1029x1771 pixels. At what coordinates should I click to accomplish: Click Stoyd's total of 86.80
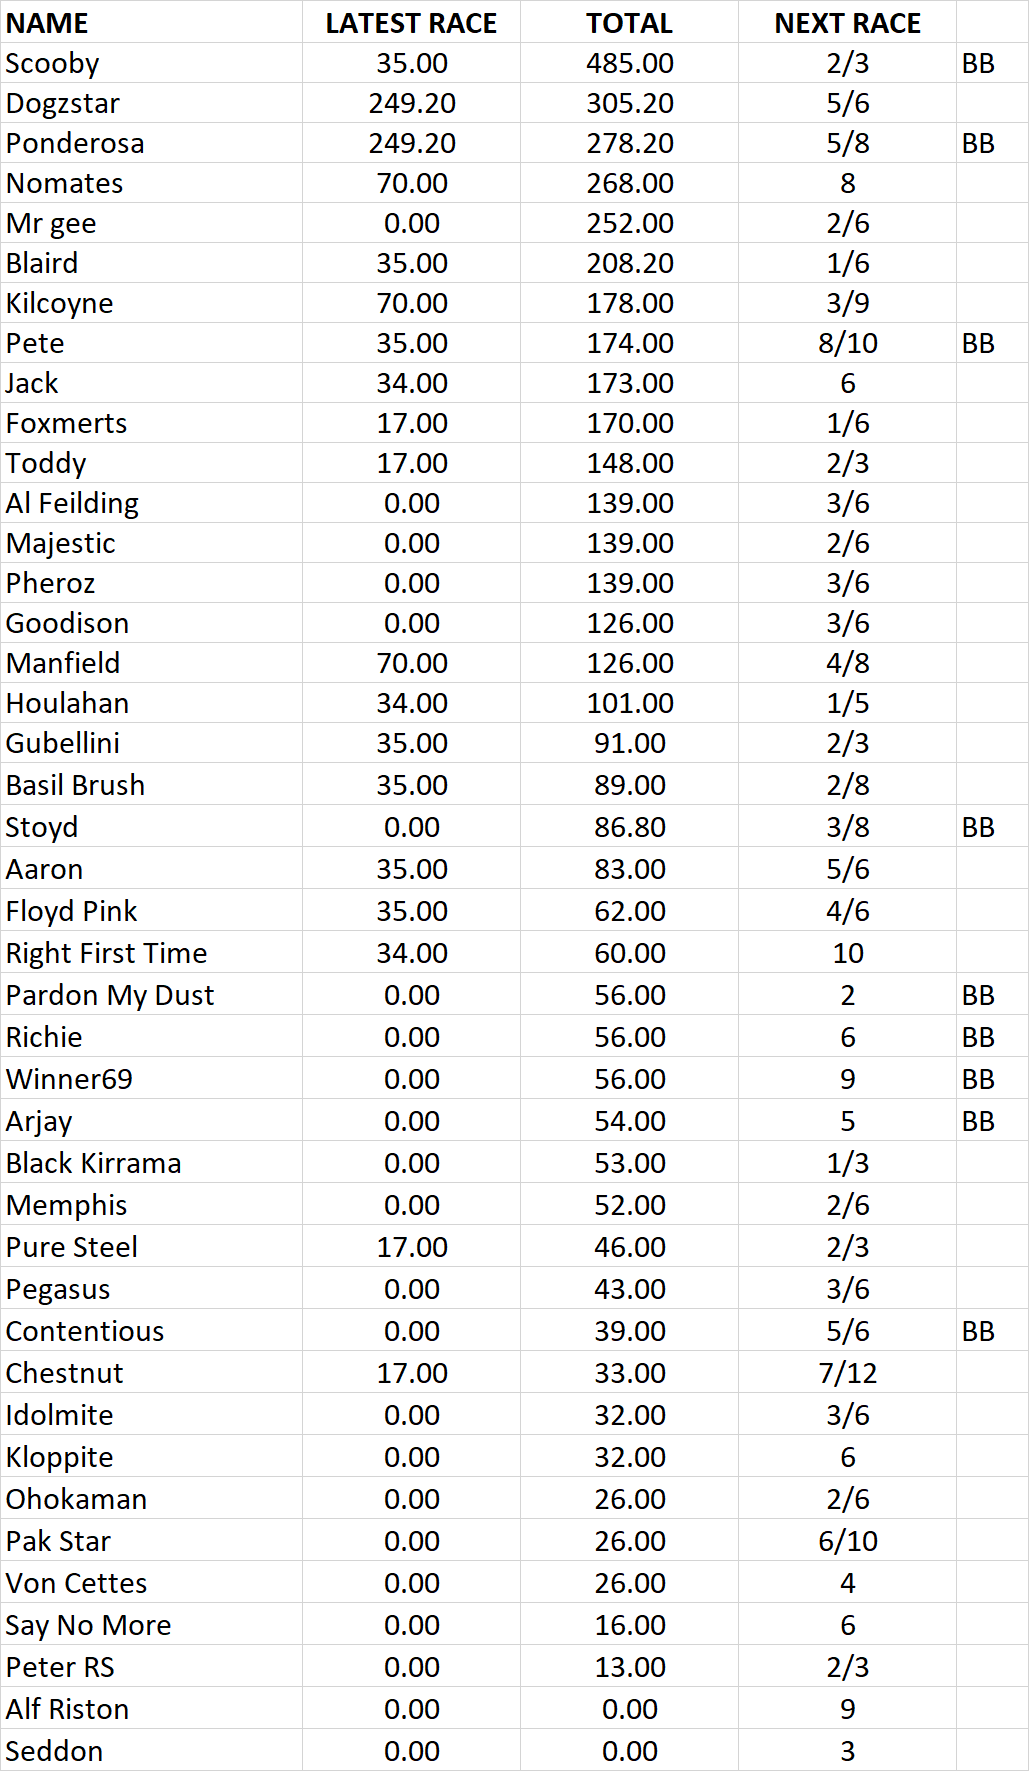tap(629, 827)
